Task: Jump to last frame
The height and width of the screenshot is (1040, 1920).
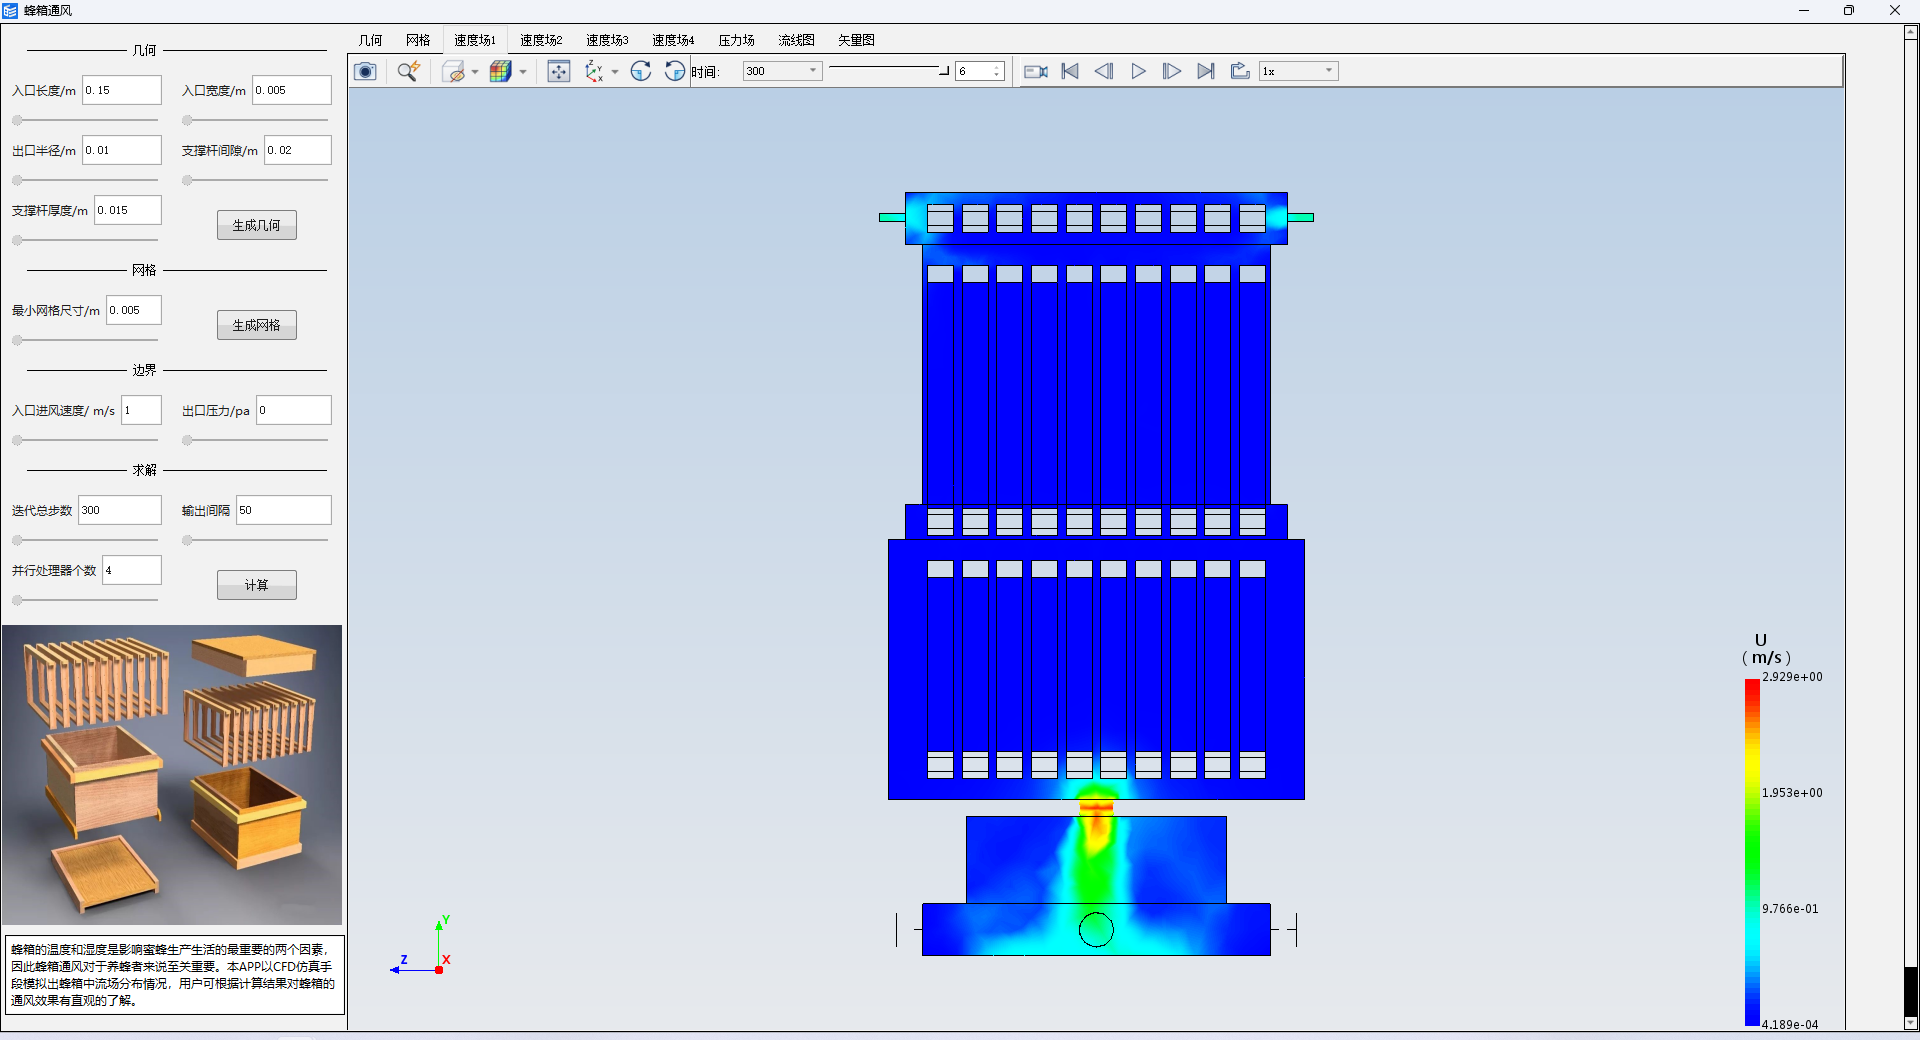Action: pos(1206,71)
